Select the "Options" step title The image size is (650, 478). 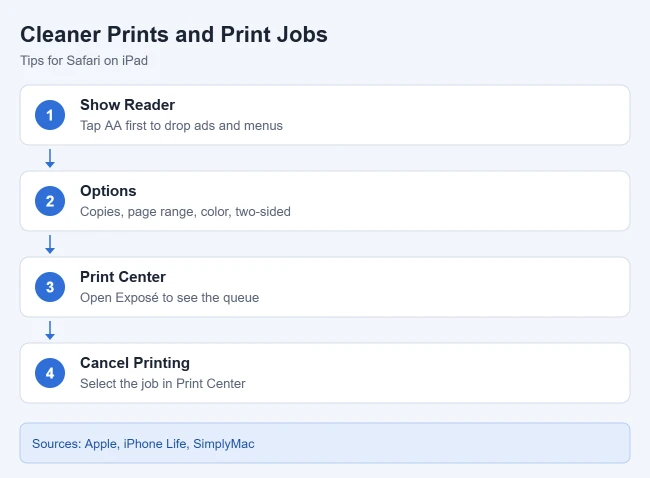[x=108, y=191]
